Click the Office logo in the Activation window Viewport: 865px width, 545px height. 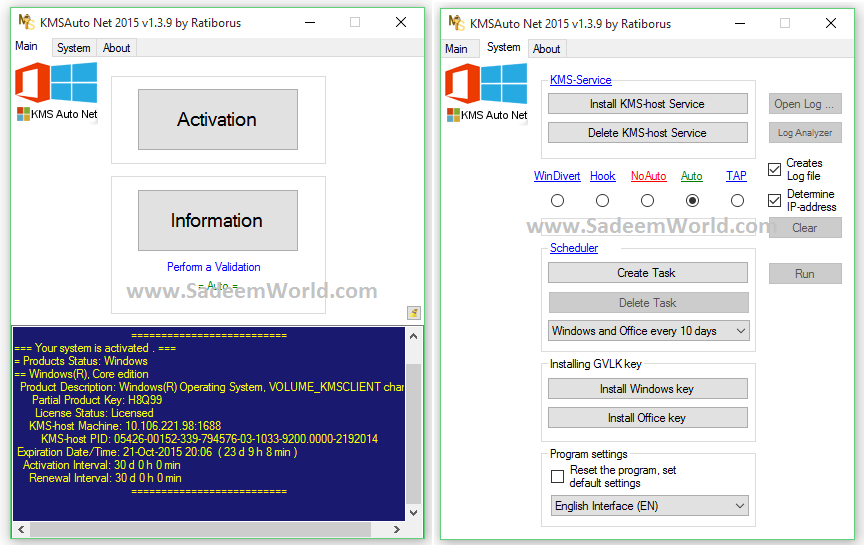coord(32,83)
